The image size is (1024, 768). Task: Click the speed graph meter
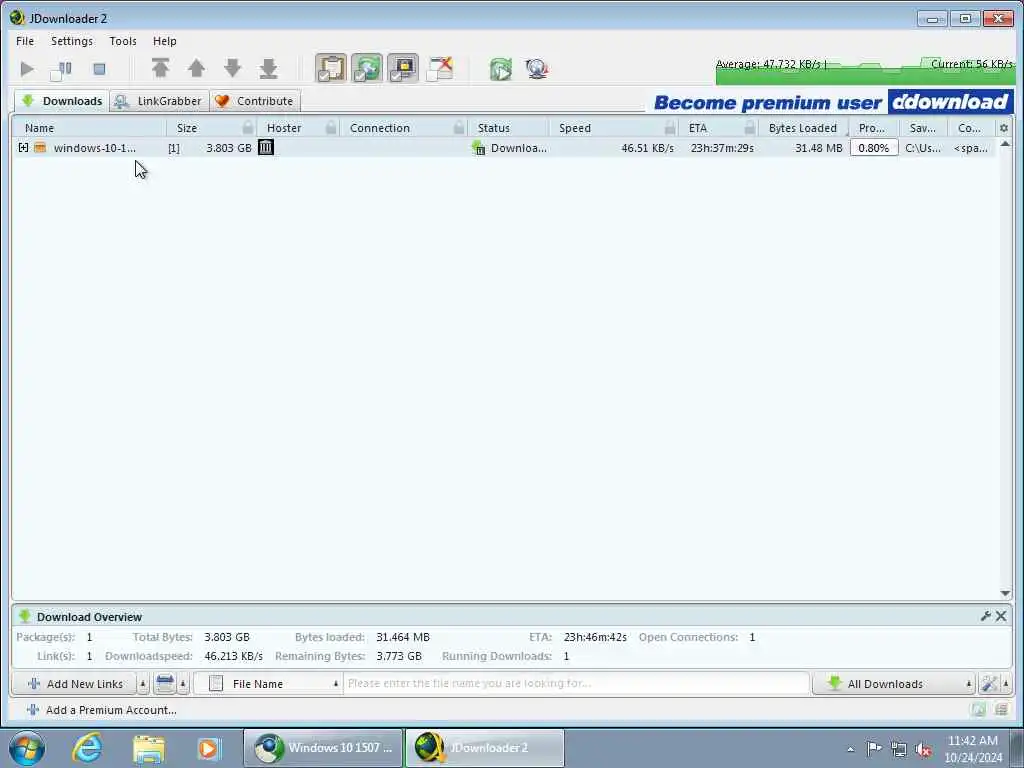click(x=864, y=71)
